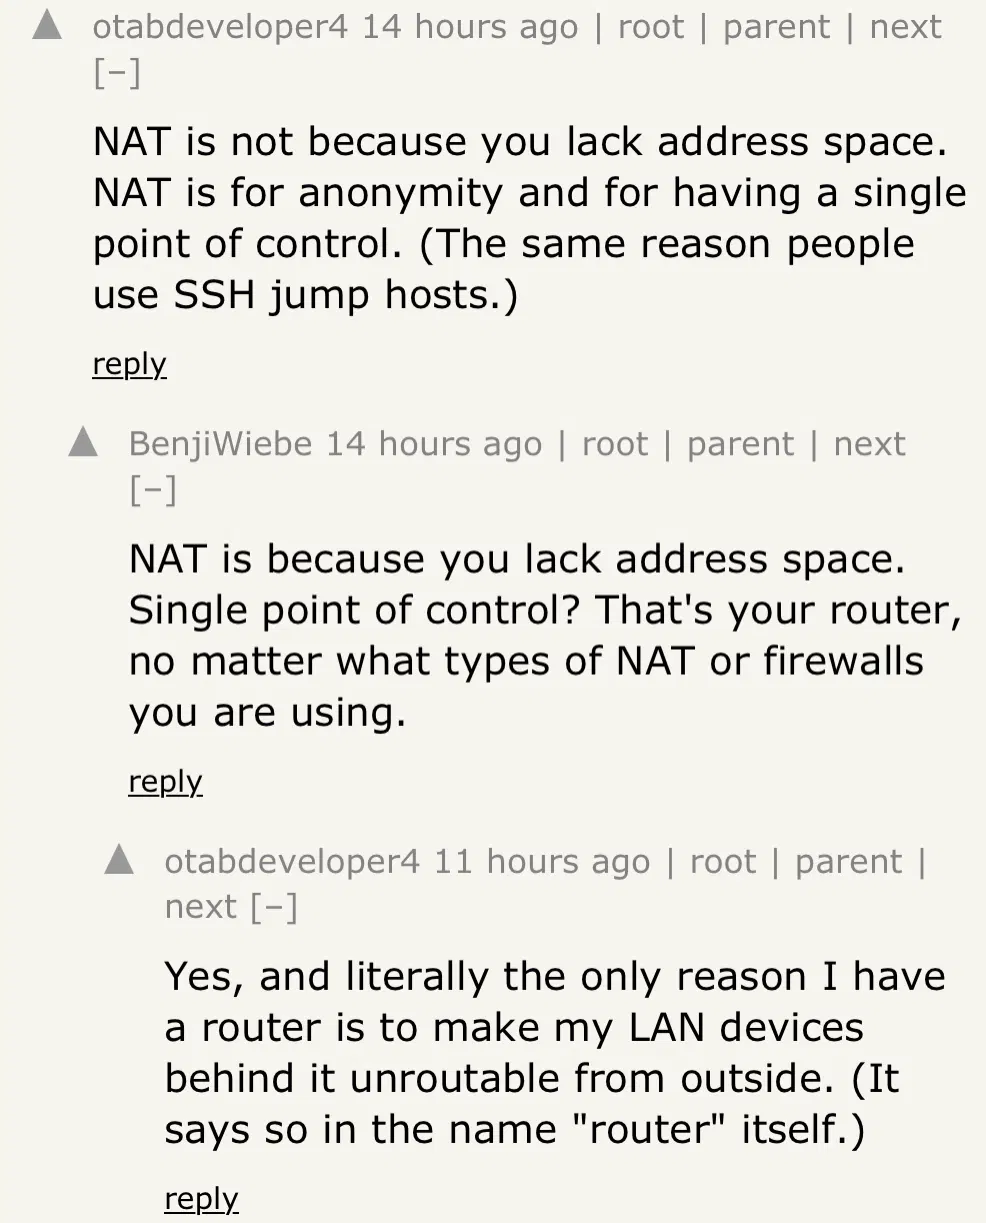Go to parent of BenjiWiebe's comment
986x1223 pixels.
(740, 444)
